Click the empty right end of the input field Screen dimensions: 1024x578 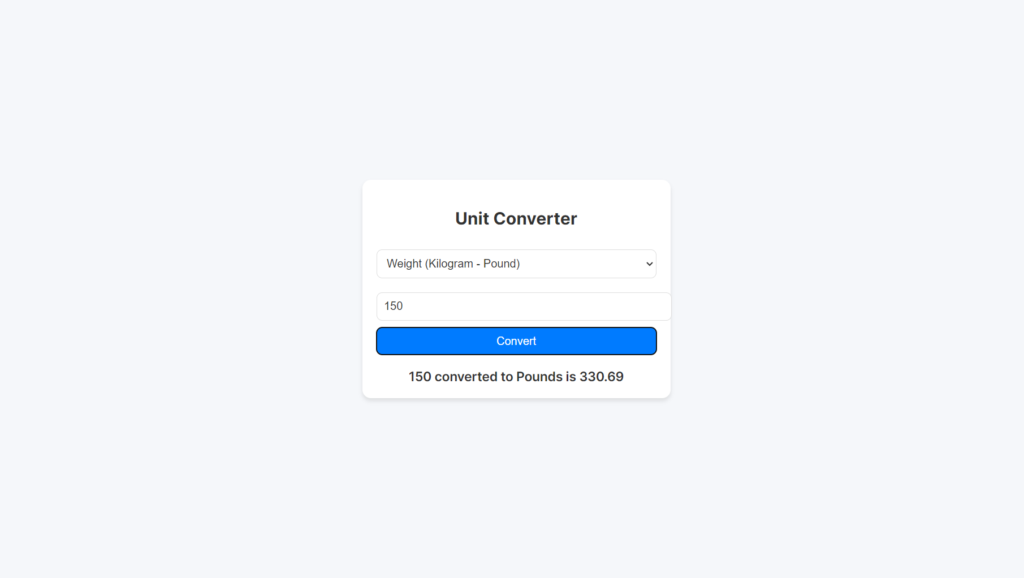[x=640, y=306]
